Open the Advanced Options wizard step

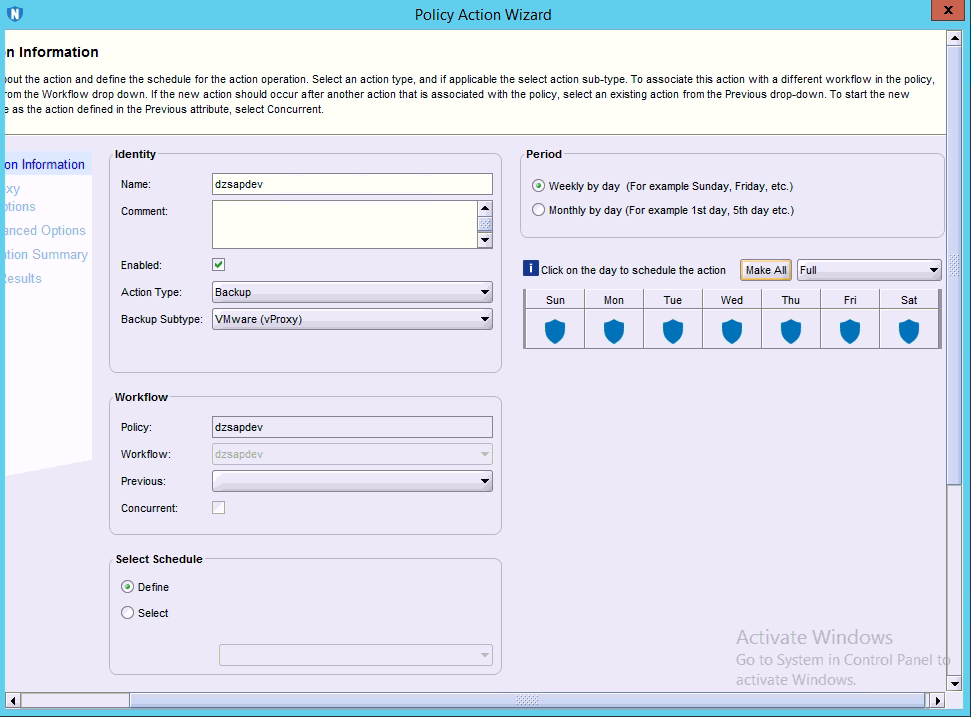(43, 230)
